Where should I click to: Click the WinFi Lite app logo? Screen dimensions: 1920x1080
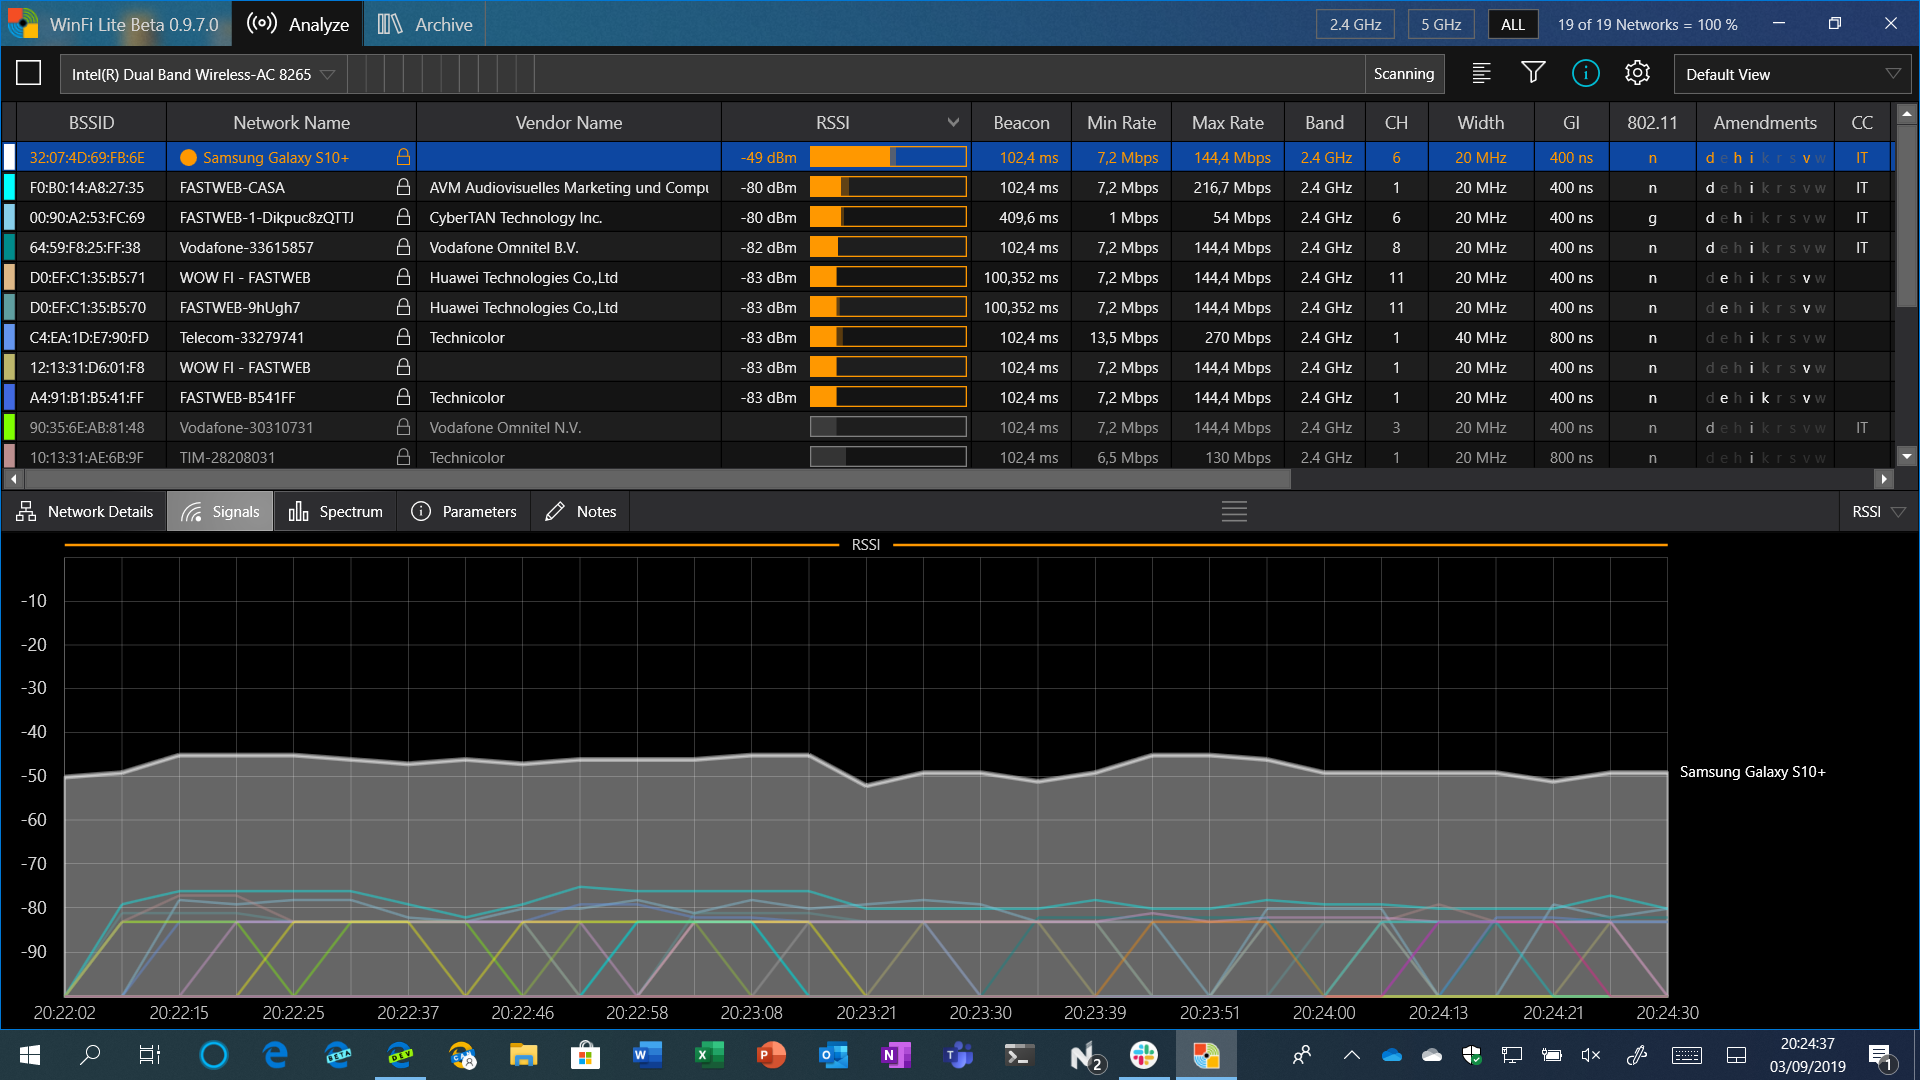click(x=22, y=23)
